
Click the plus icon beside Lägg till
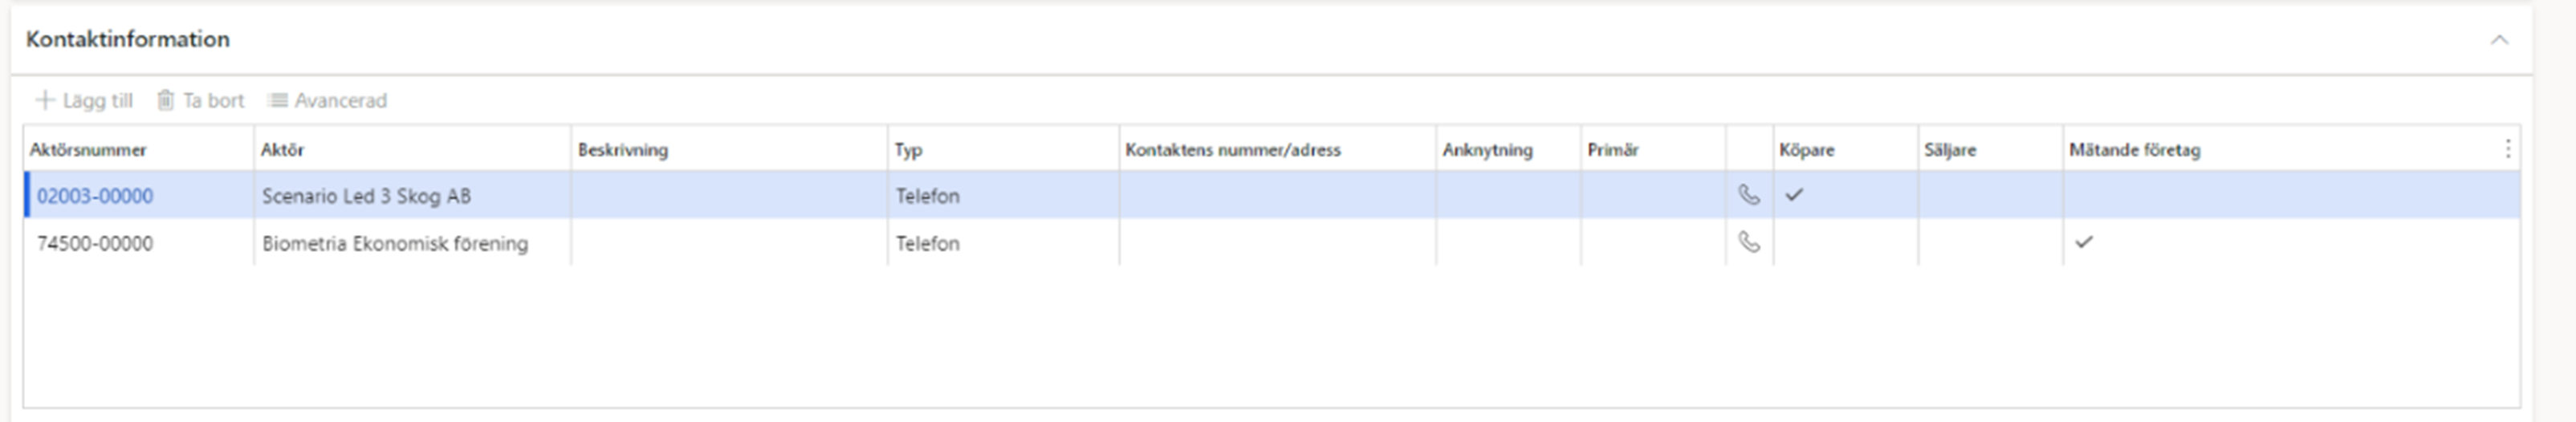pos(45,100)
